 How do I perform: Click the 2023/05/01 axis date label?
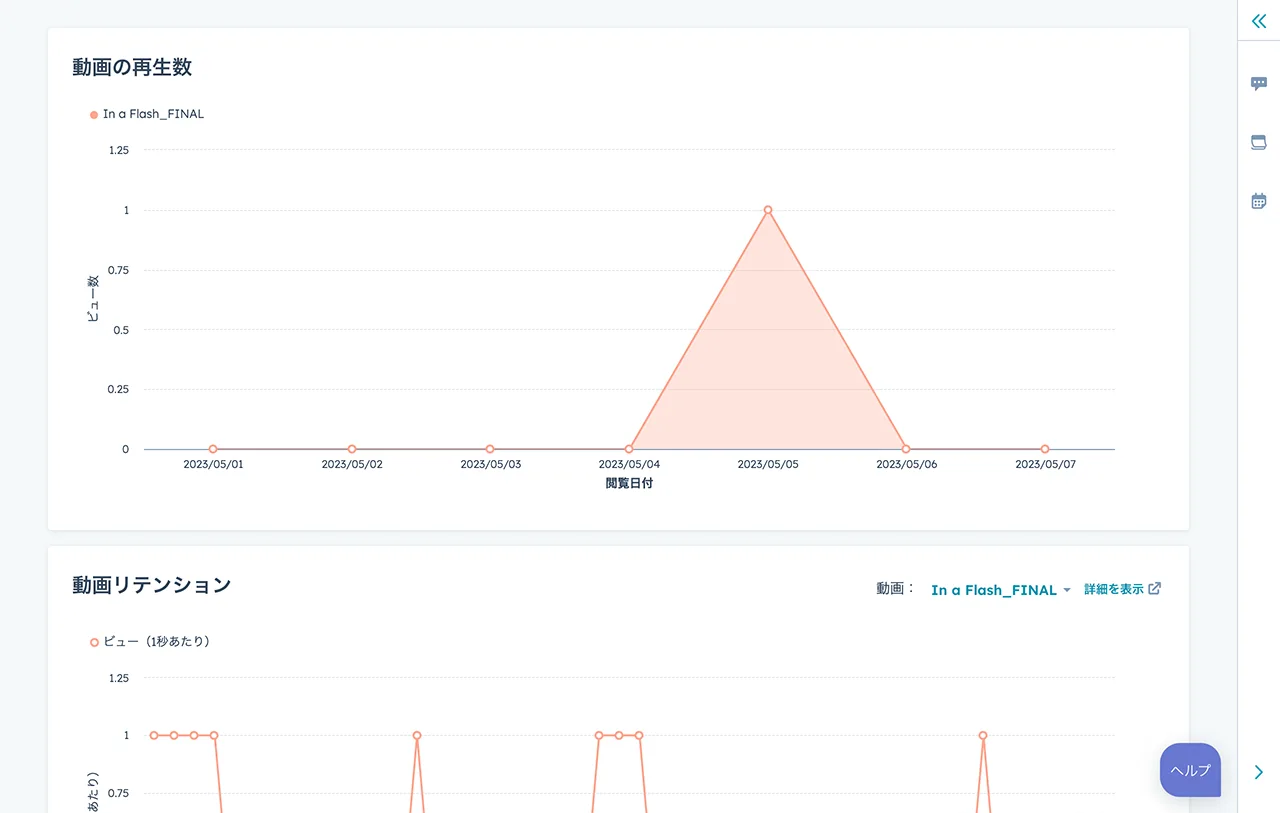pyautogui.click(x=213, y=465)
